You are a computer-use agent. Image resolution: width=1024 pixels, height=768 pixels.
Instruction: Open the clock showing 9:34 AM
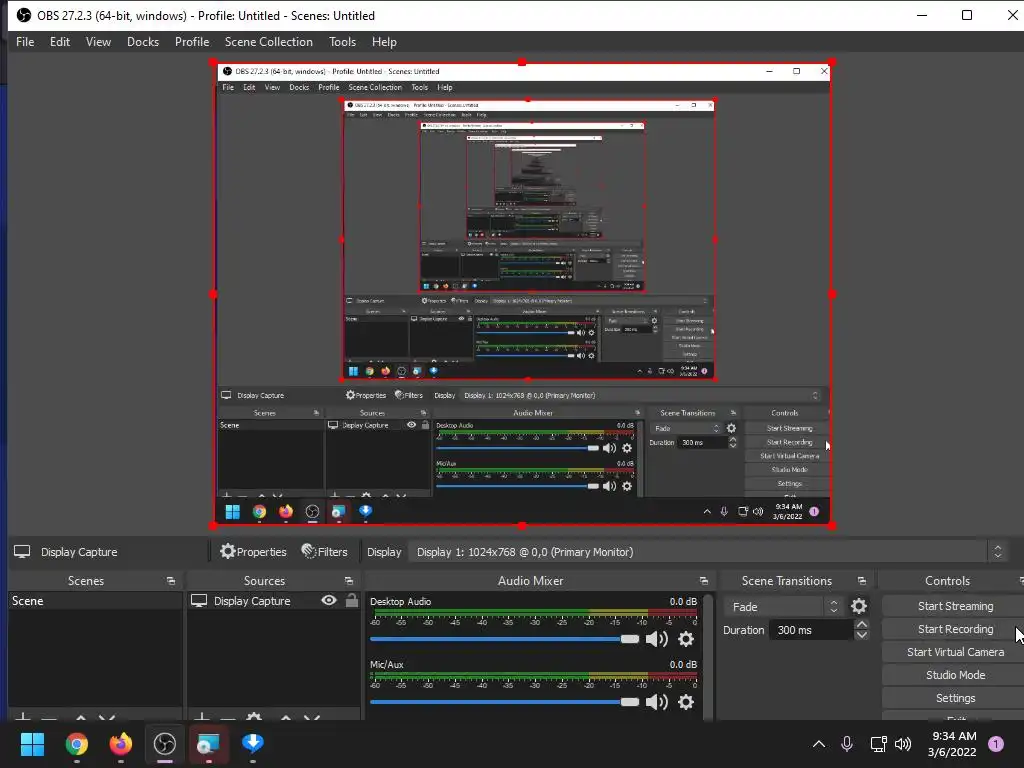coord(952,744)
